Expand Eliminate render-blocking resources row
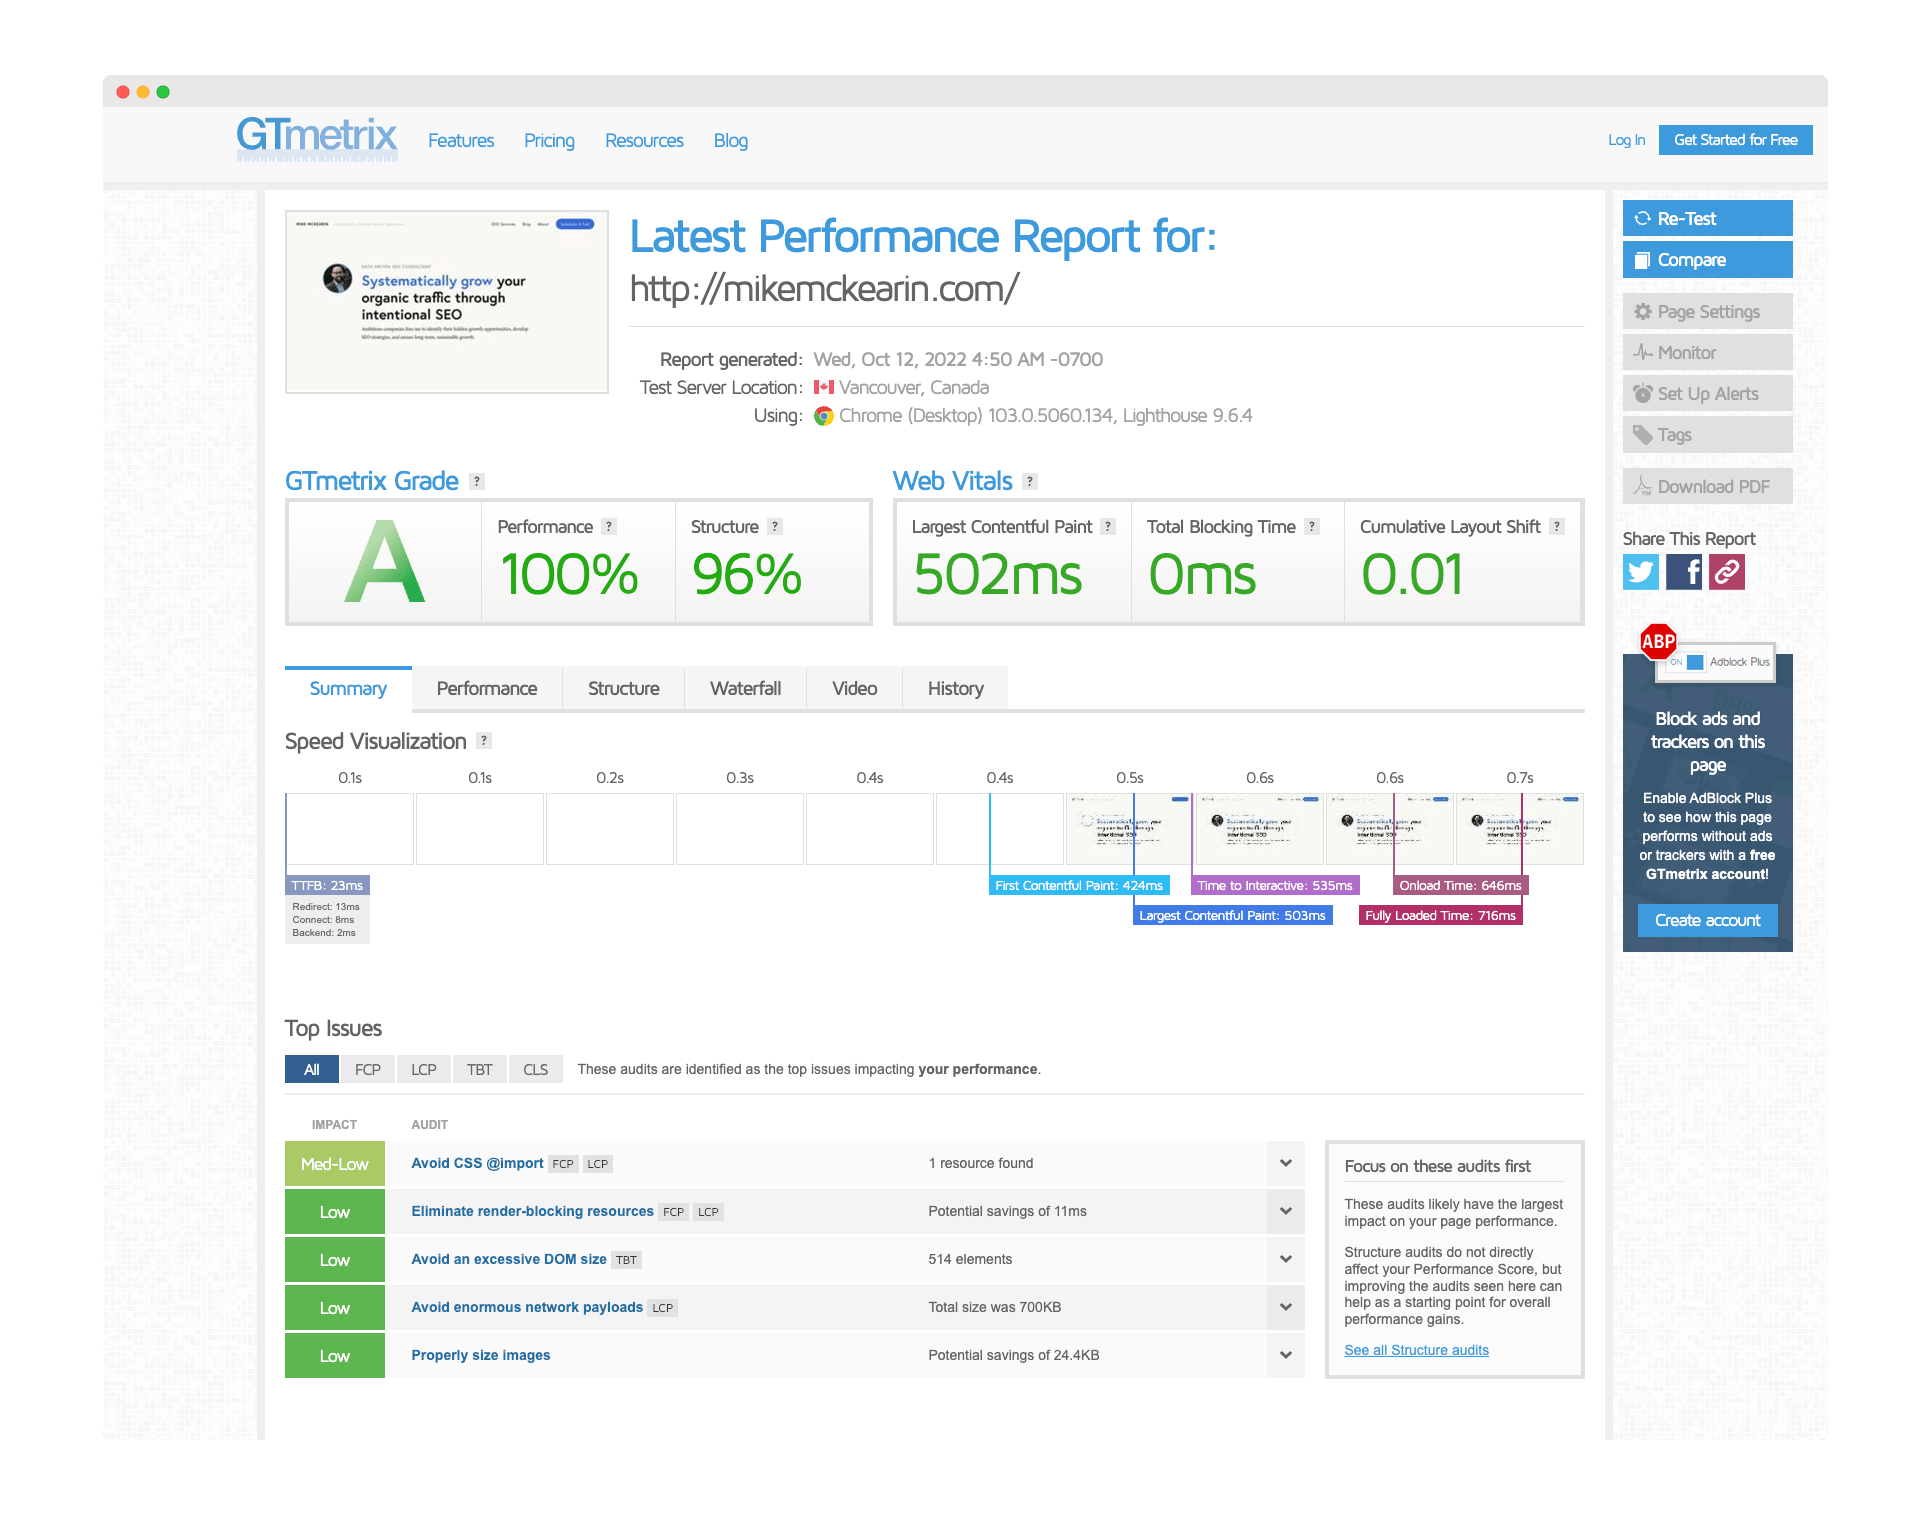The width and height of the screenshot is (1931, 1515). [x=1286, y=1211]
